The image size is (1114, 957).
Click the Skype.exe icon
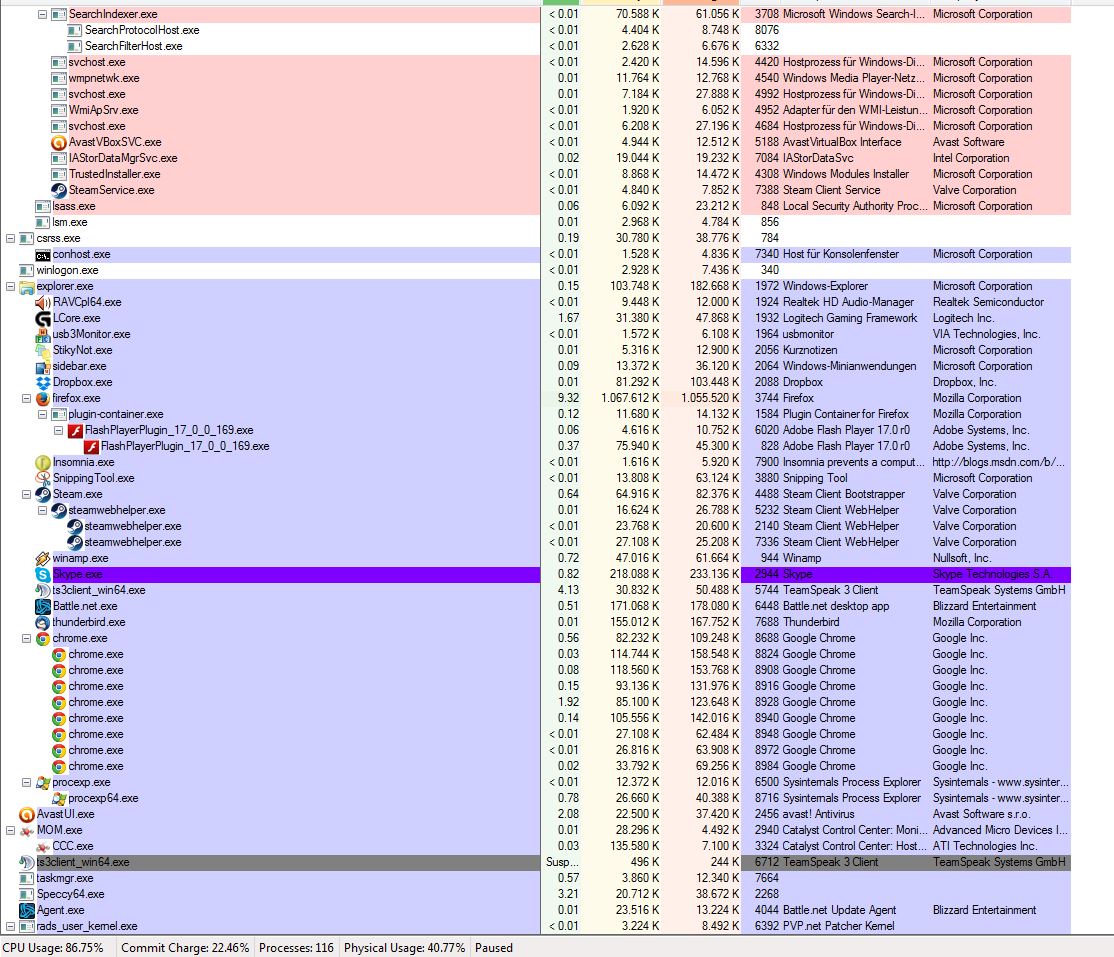(x=43, y=575)
